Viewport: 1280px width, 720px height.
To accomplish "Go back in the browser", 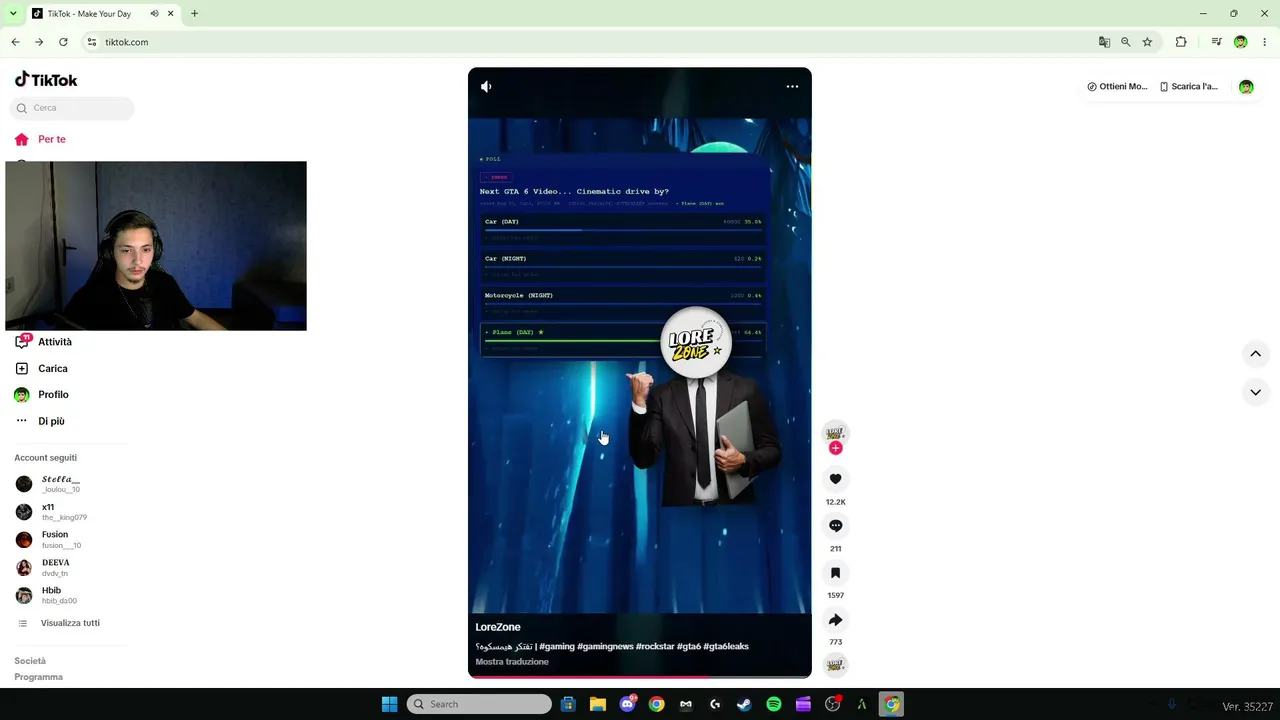I will coord(15,42).
